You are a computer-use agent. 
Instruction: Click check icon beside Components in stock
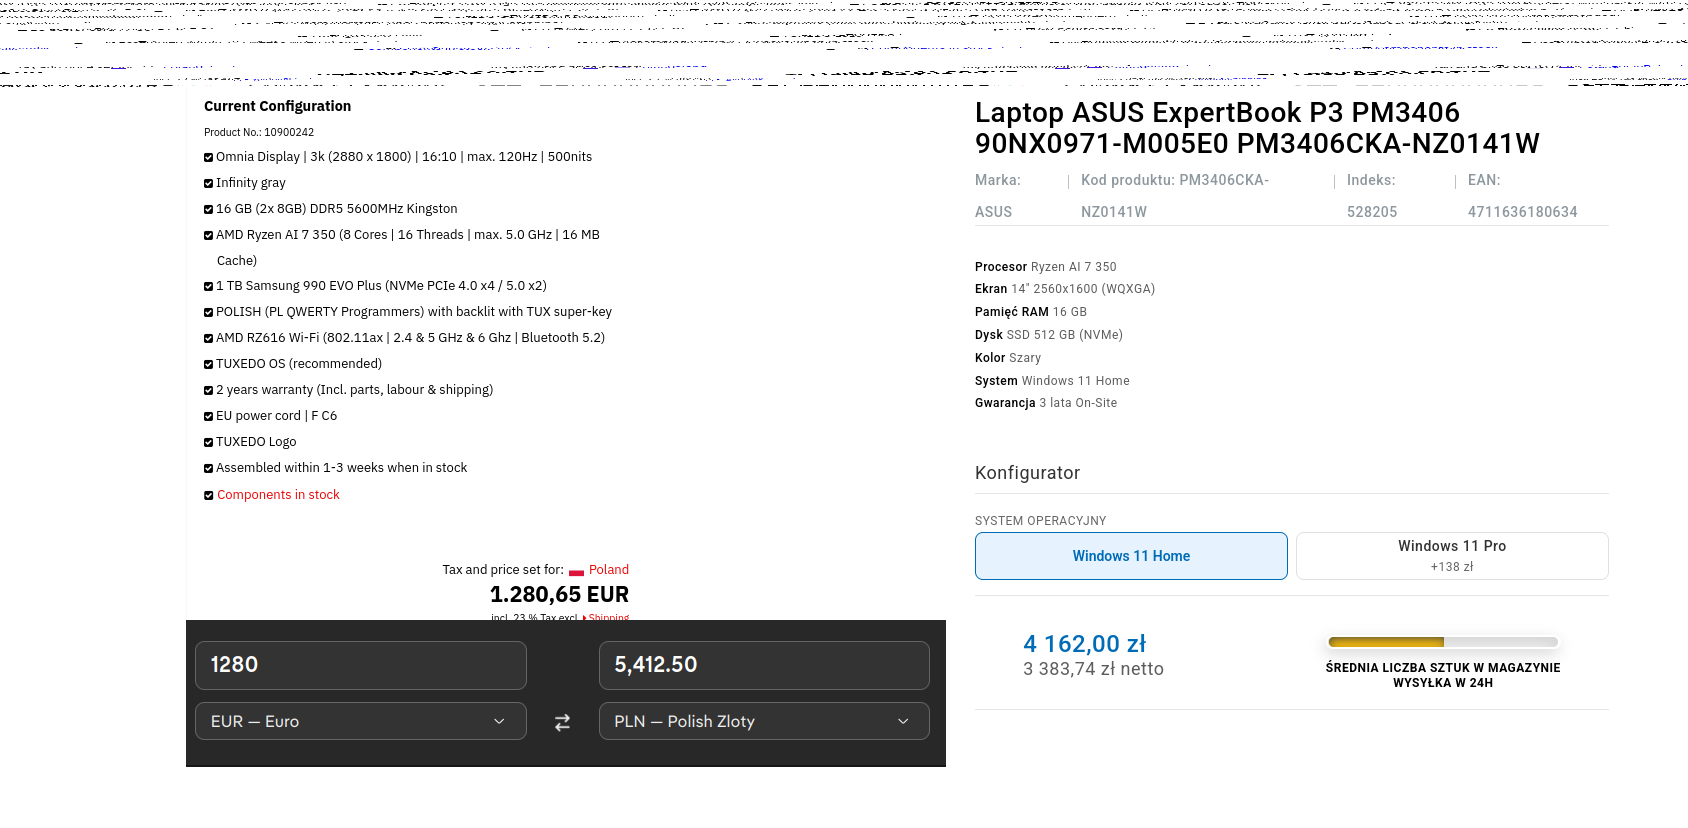click(x=208, y=495)
